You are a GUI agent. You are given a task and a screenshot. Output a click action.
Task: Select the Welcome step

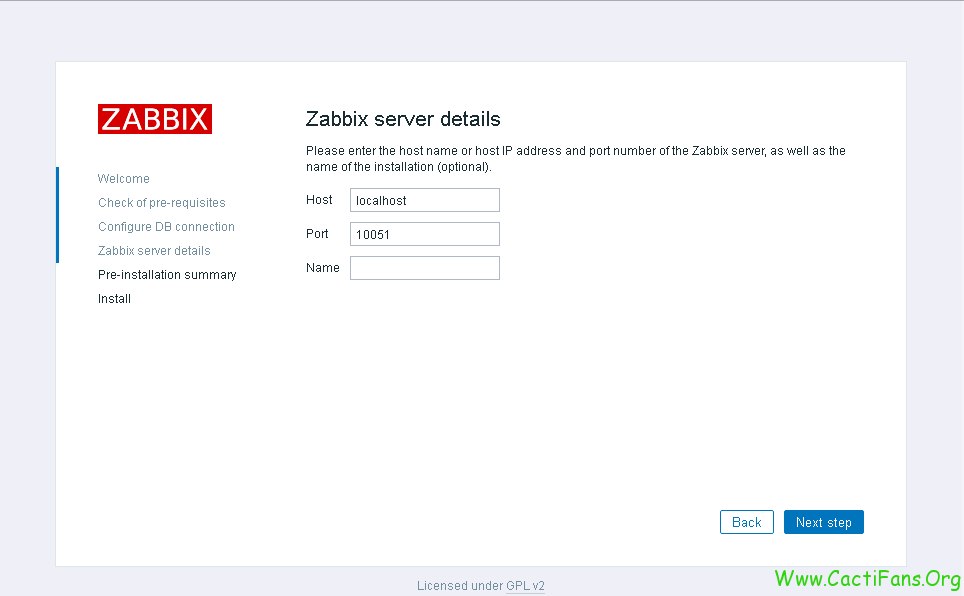124,178
